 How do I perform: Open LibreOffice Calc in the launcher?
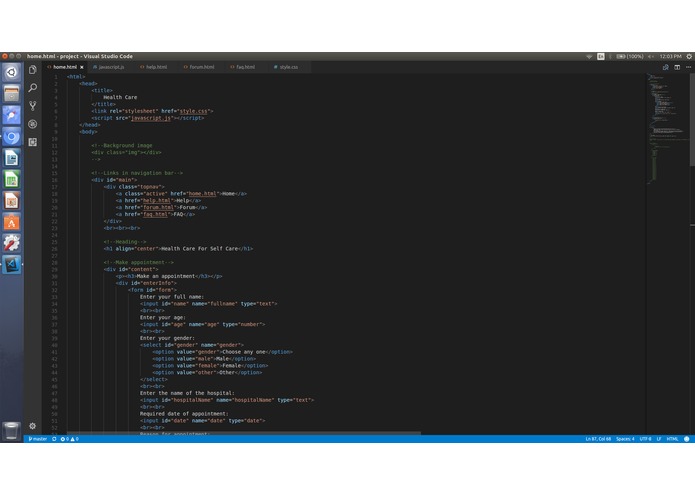[x=12, y=179]
